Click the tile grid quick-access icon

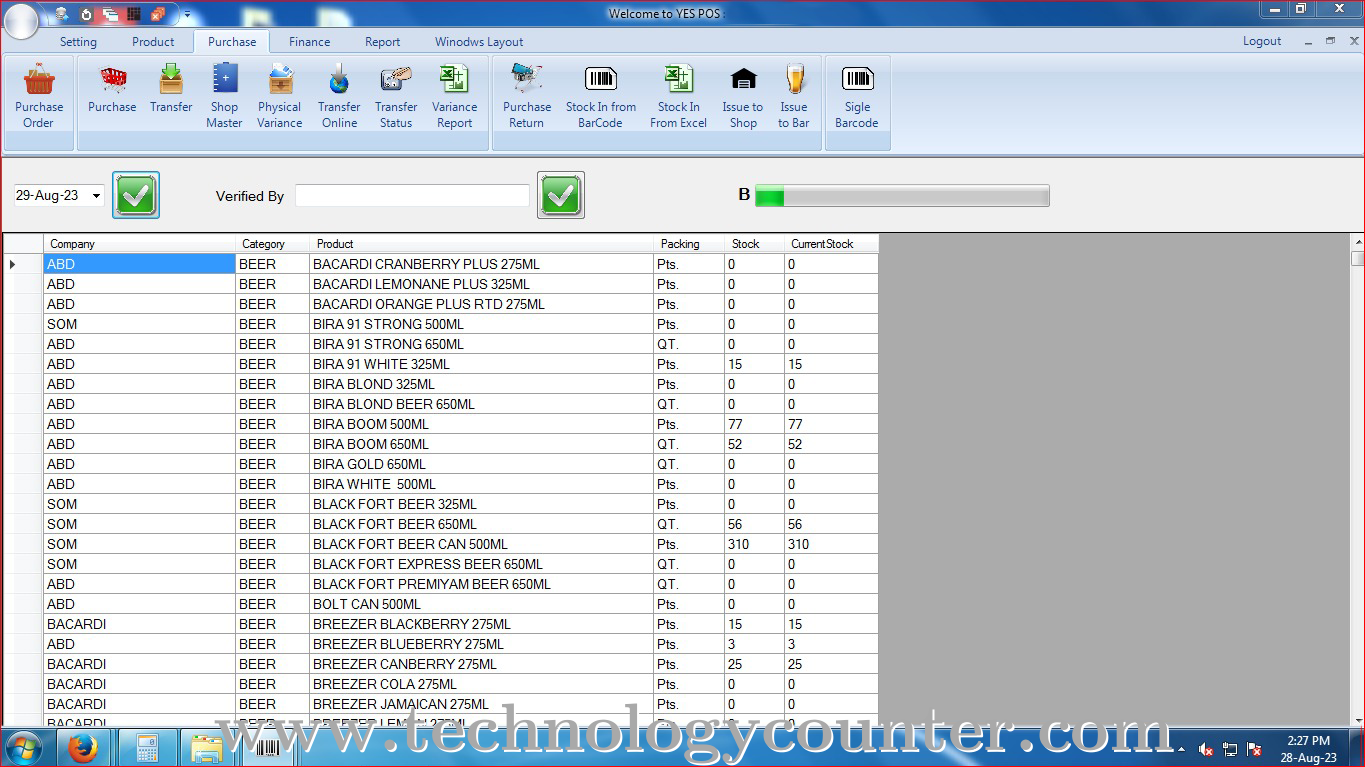[133, 14]
